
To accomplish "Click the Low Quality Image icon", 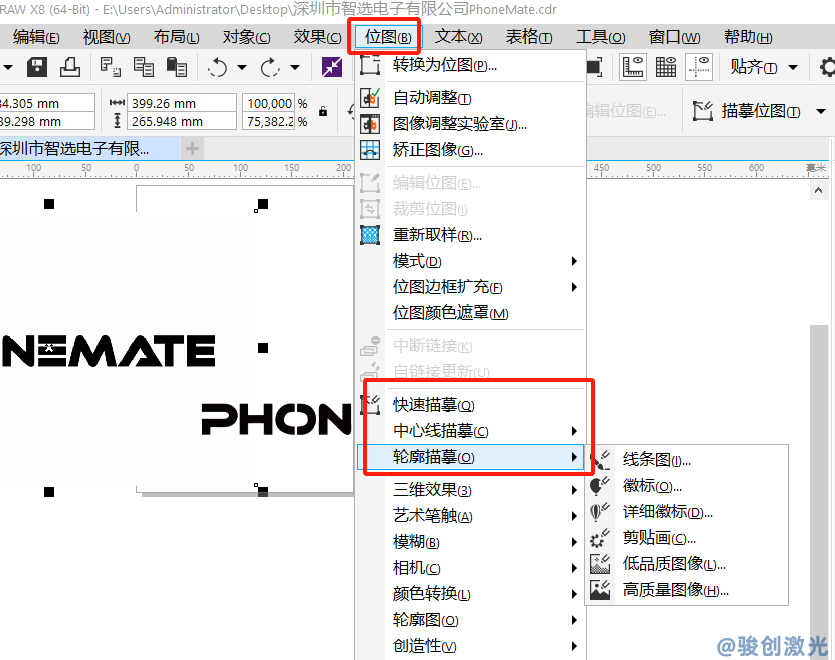I will click(x=600, y=564).
